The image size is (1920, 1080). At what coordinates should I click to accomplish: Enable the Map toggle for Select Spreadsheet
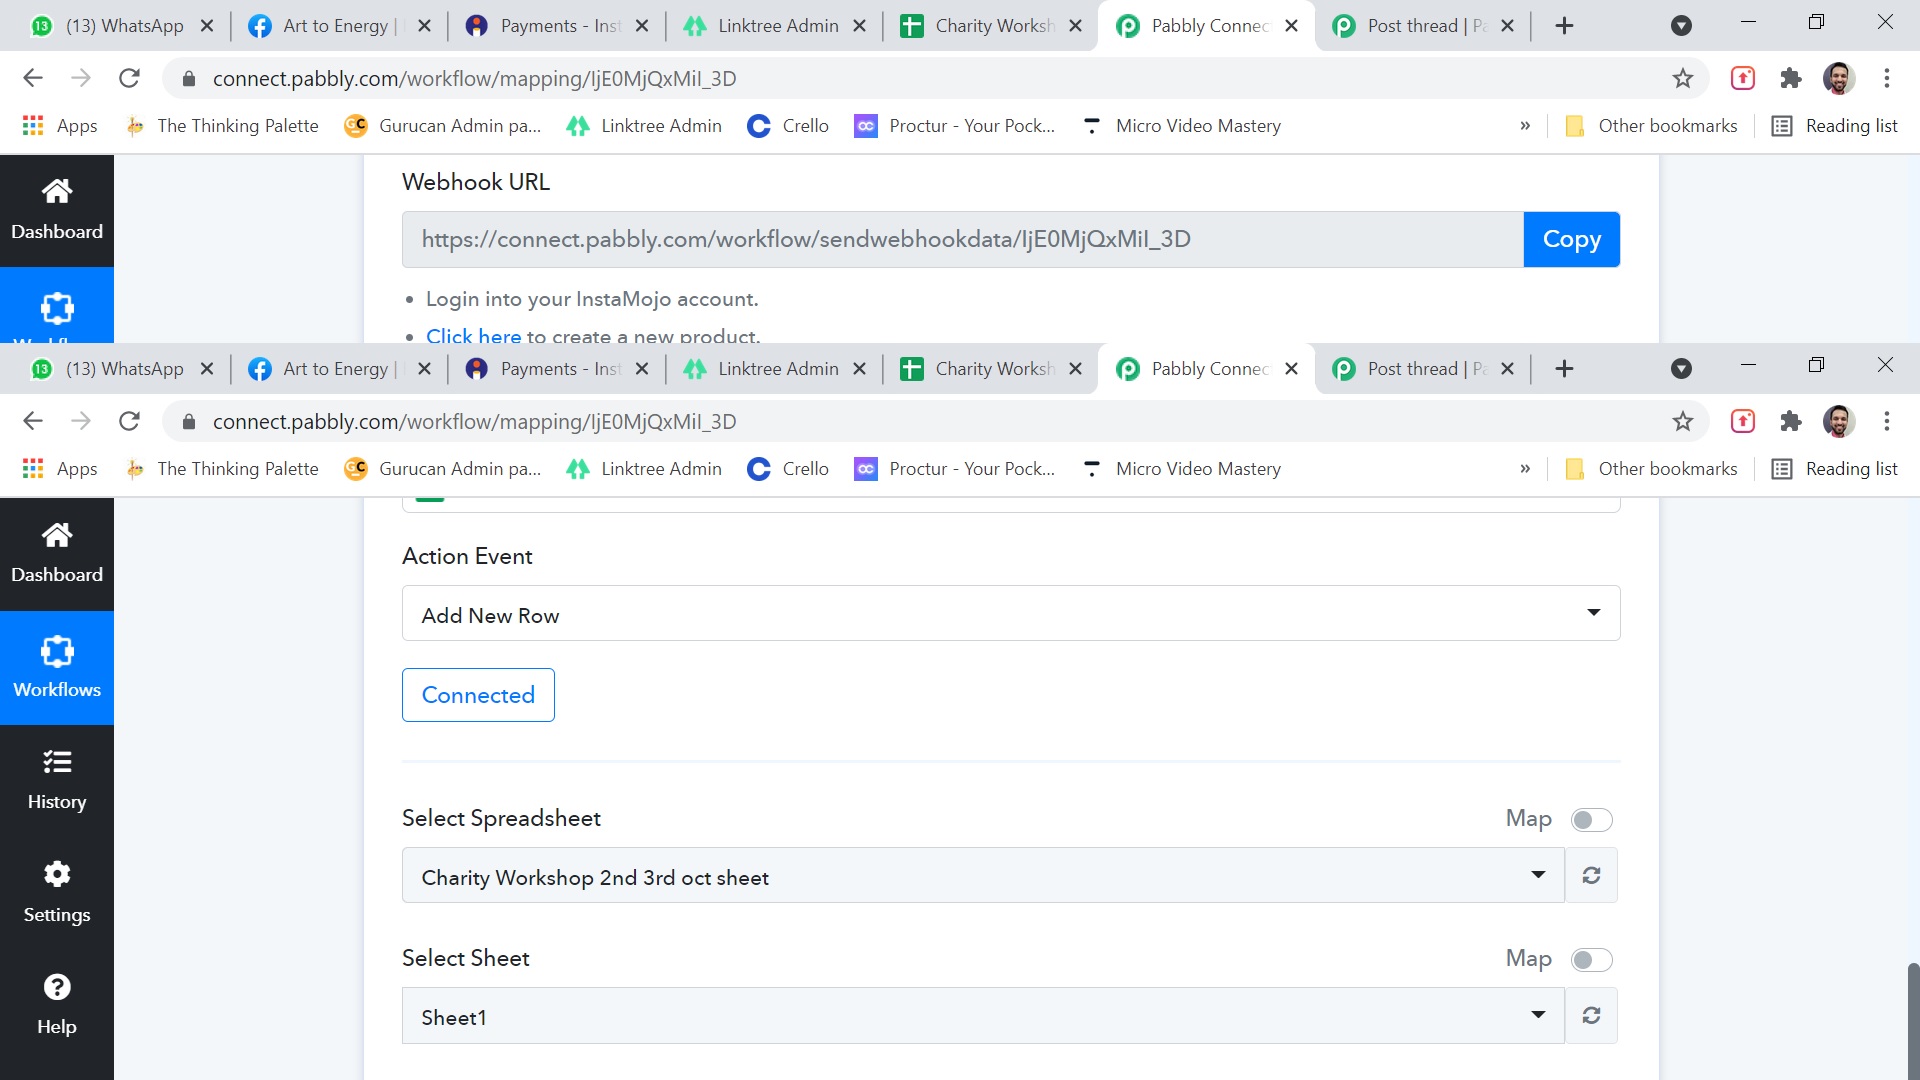1591,820
